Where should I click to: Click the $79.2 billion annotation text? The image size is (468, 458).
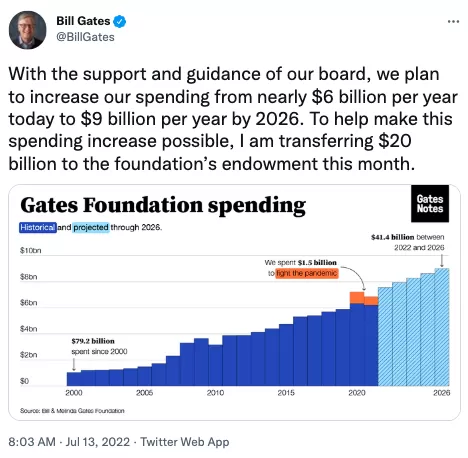(99, 346)
